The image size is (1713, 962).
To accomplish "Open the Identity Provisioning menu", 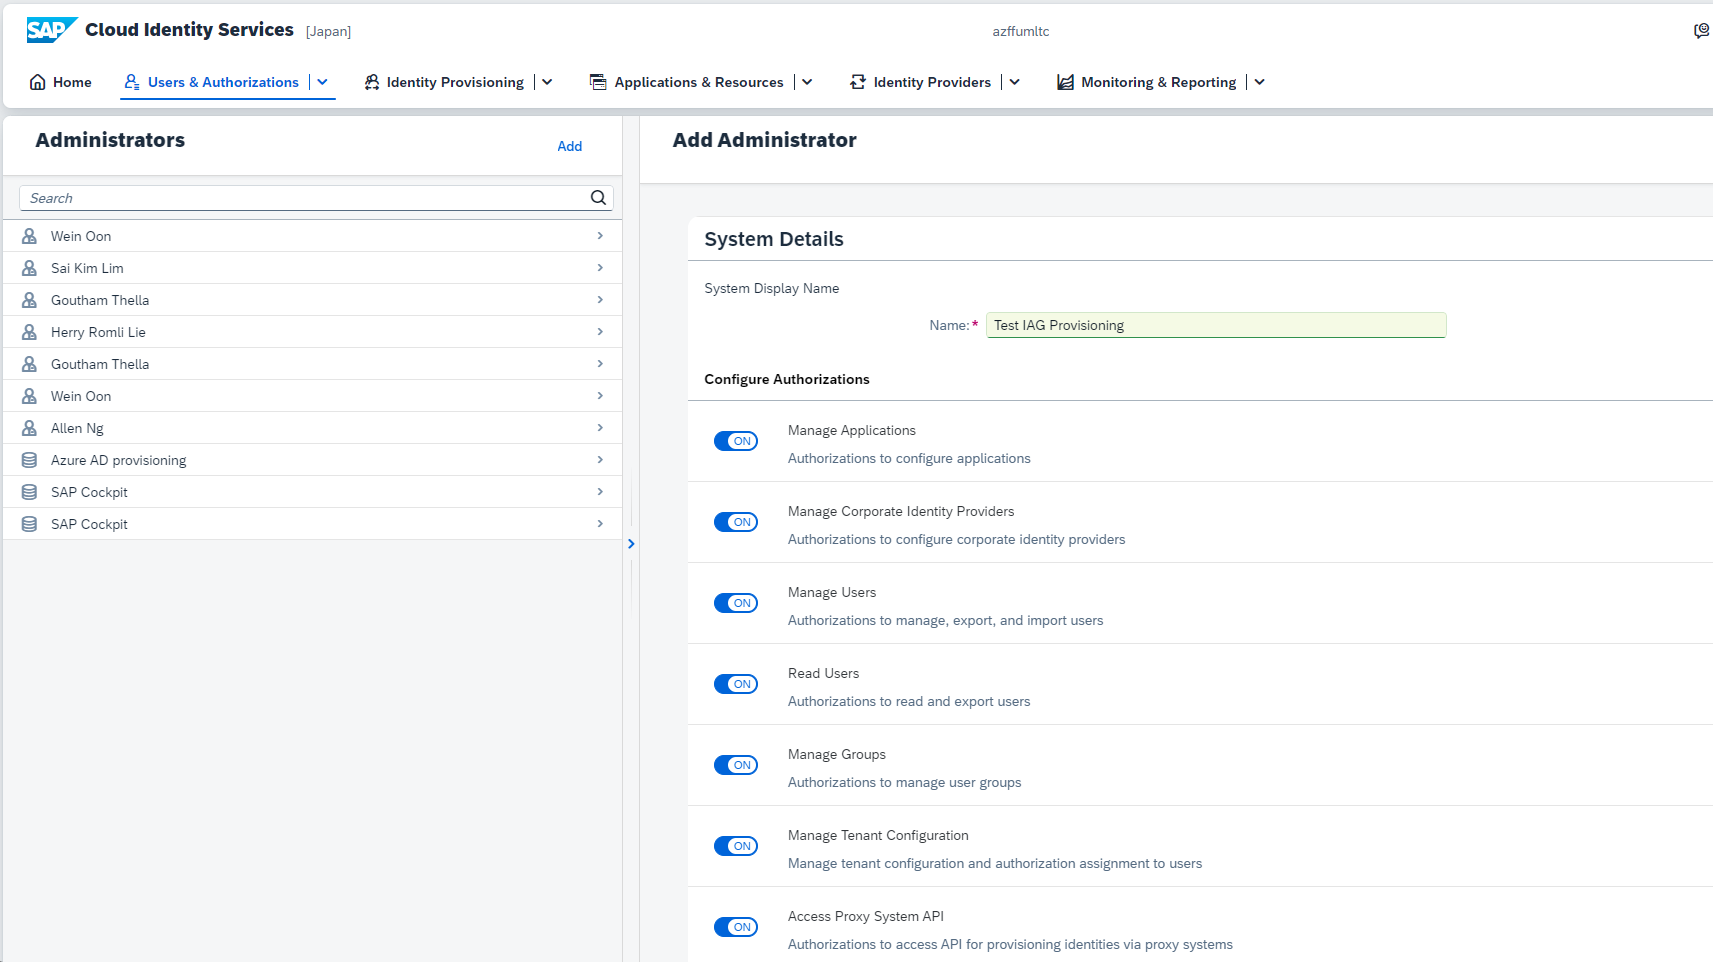I will tap(454, 82).
